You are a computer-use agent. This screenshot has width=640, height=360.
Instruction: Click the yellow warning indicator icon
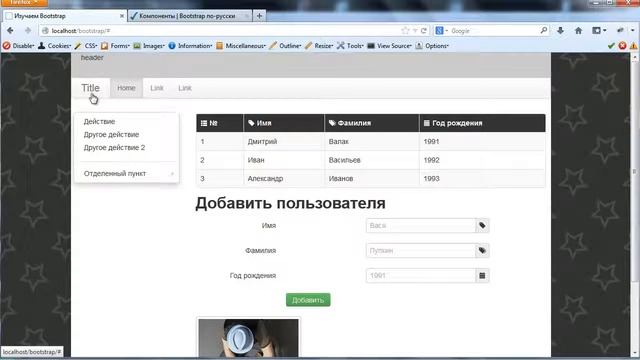pos(633,46)
